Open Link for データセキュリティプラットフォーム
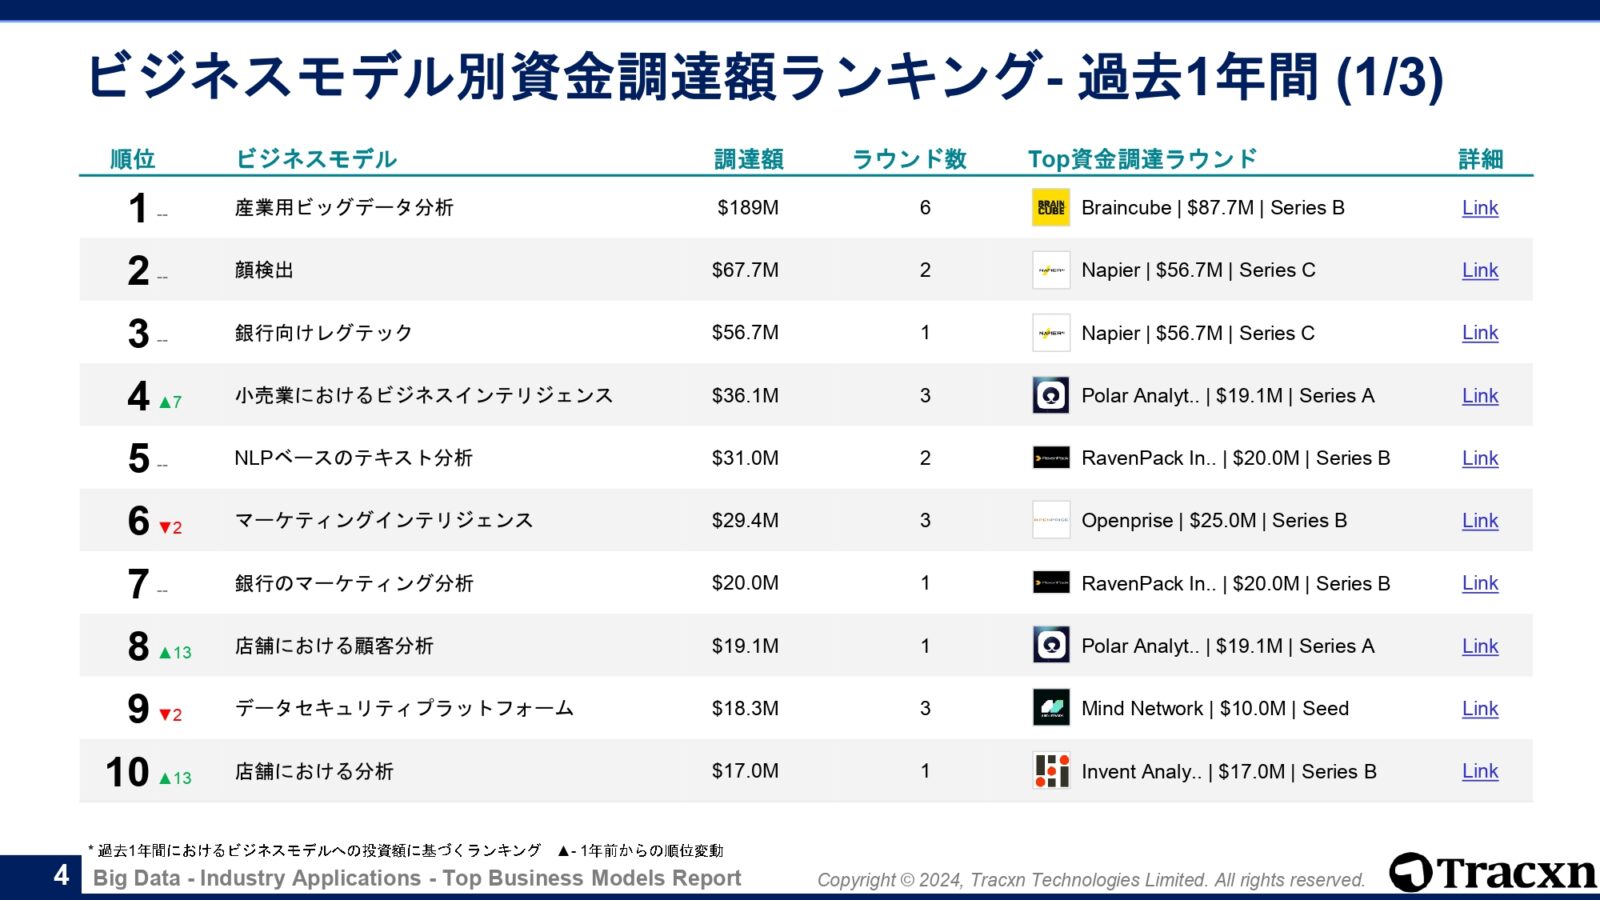 1480,708
